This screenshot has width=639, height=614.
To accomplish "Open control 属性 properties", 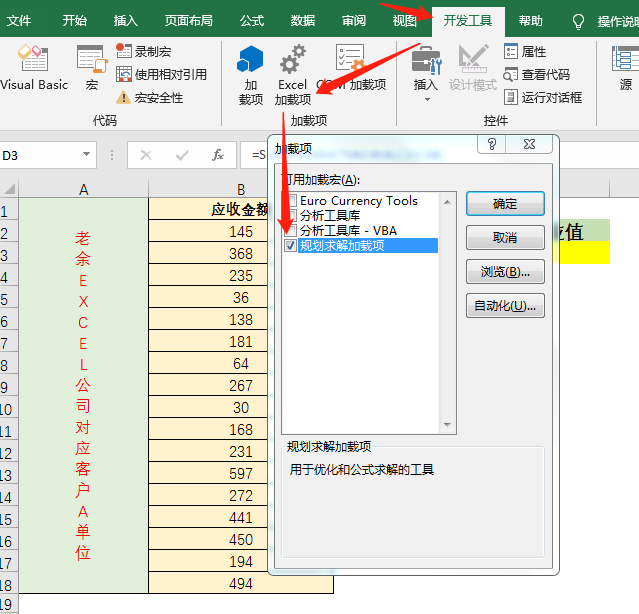I will [x=525, y=51].
